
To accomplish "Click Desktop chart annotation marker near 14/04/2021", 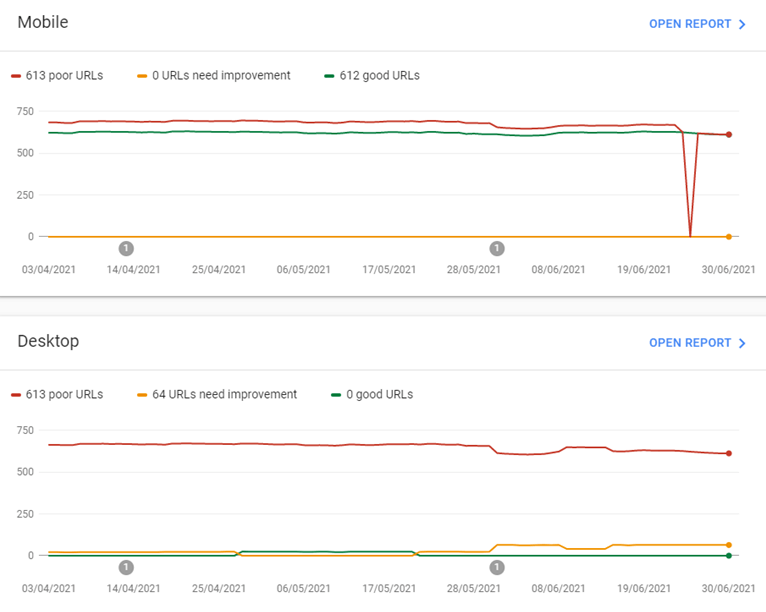I will click(x=126, y=568).
